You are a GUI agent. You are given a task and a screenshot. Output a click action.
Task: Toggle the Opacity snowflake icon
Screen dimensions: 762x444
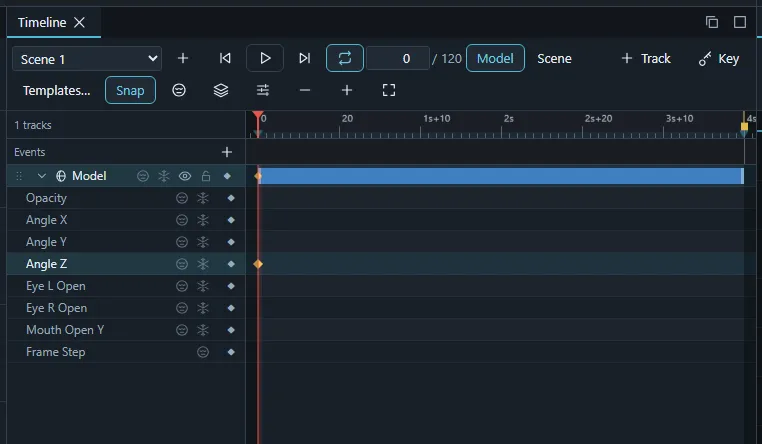tap(203, 198)
